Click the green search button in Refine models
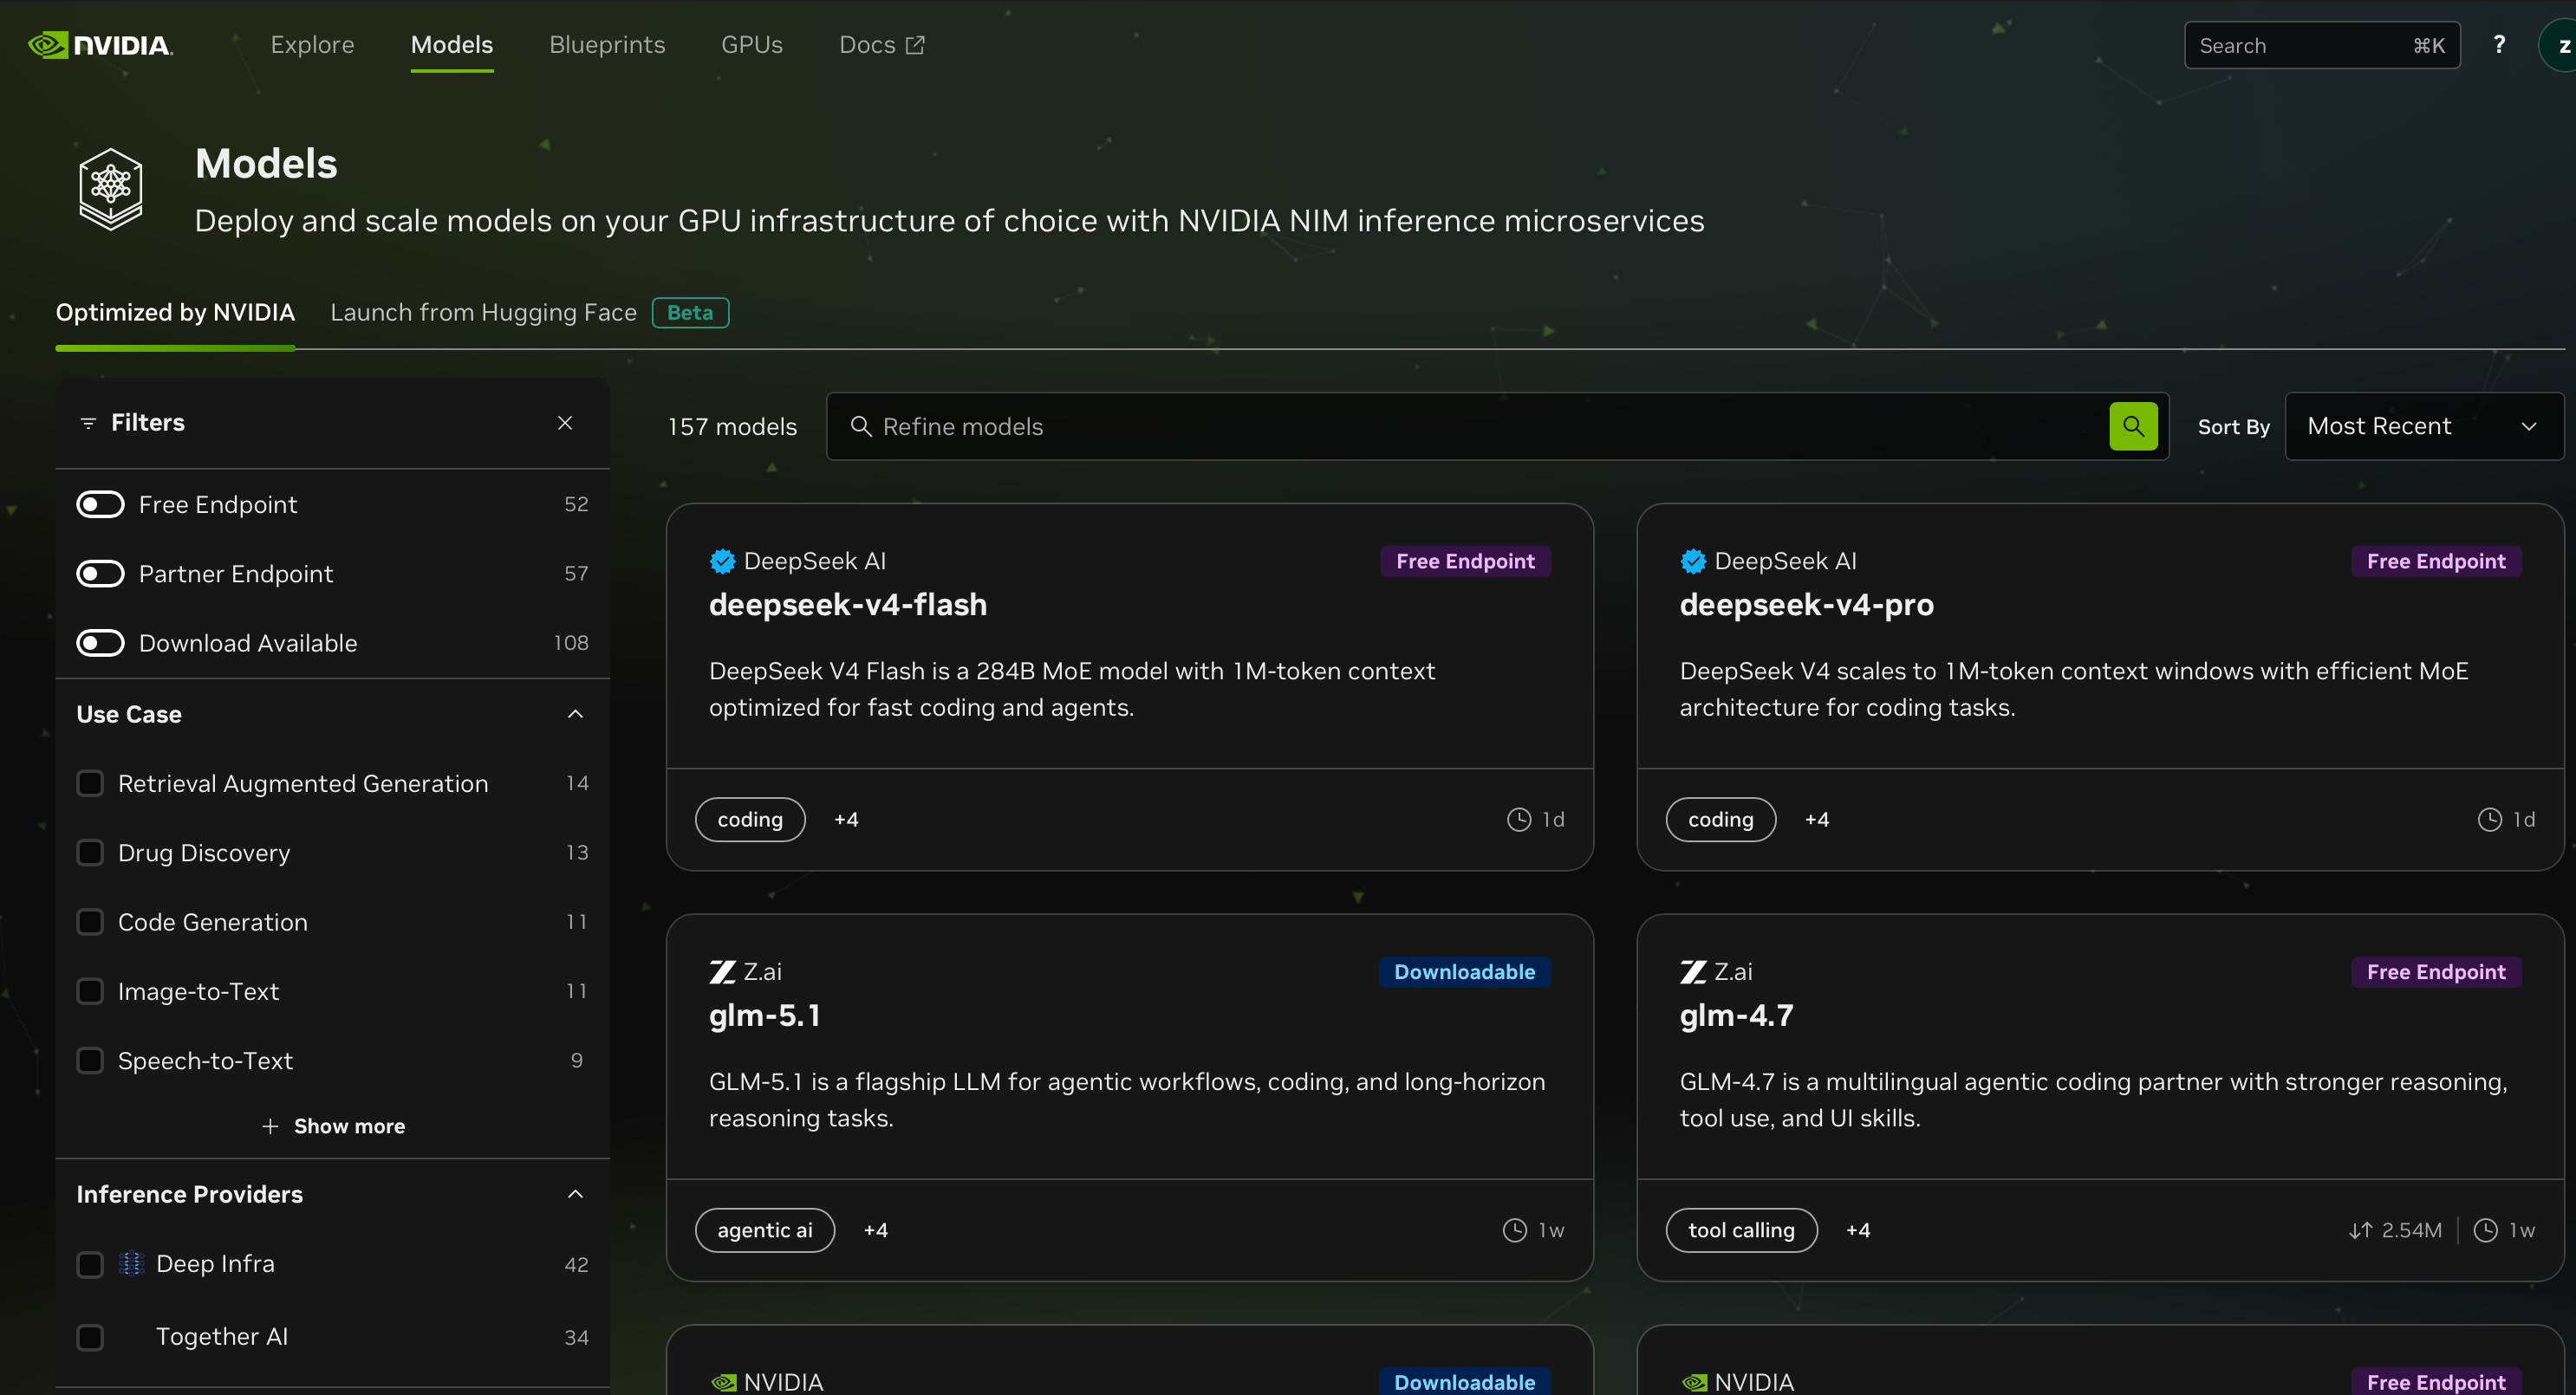Image resolution: width=2576 pixels, height=1395 pixels. pyautogui.click(x=2132, y=426)
